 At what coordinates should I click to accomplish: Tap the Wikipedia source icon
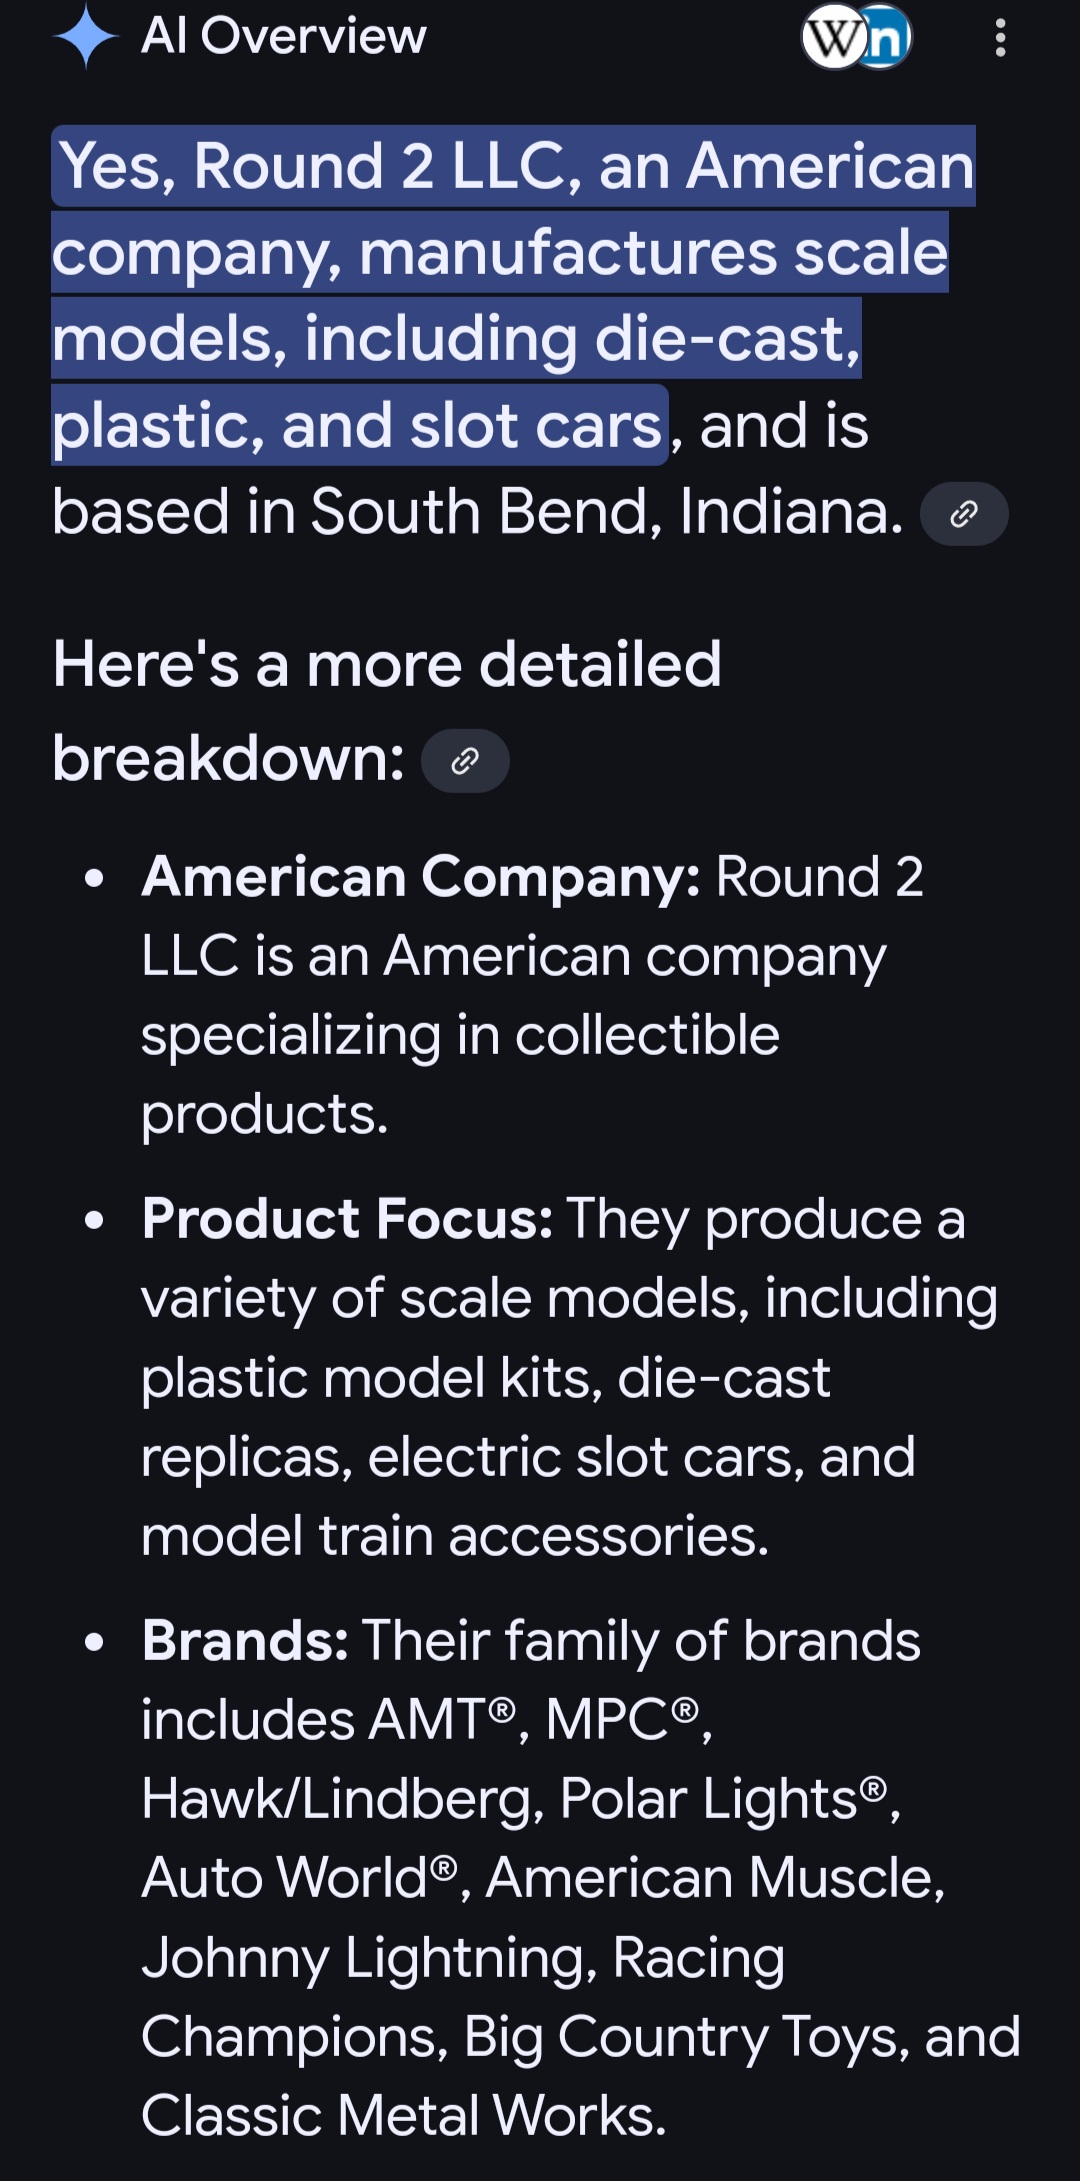point(834,38)
